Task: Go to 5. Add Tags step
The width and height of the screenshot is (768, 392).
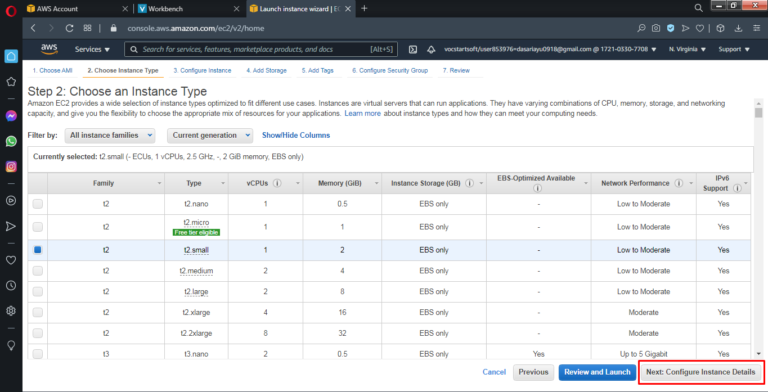Action: tap(317, 71)
